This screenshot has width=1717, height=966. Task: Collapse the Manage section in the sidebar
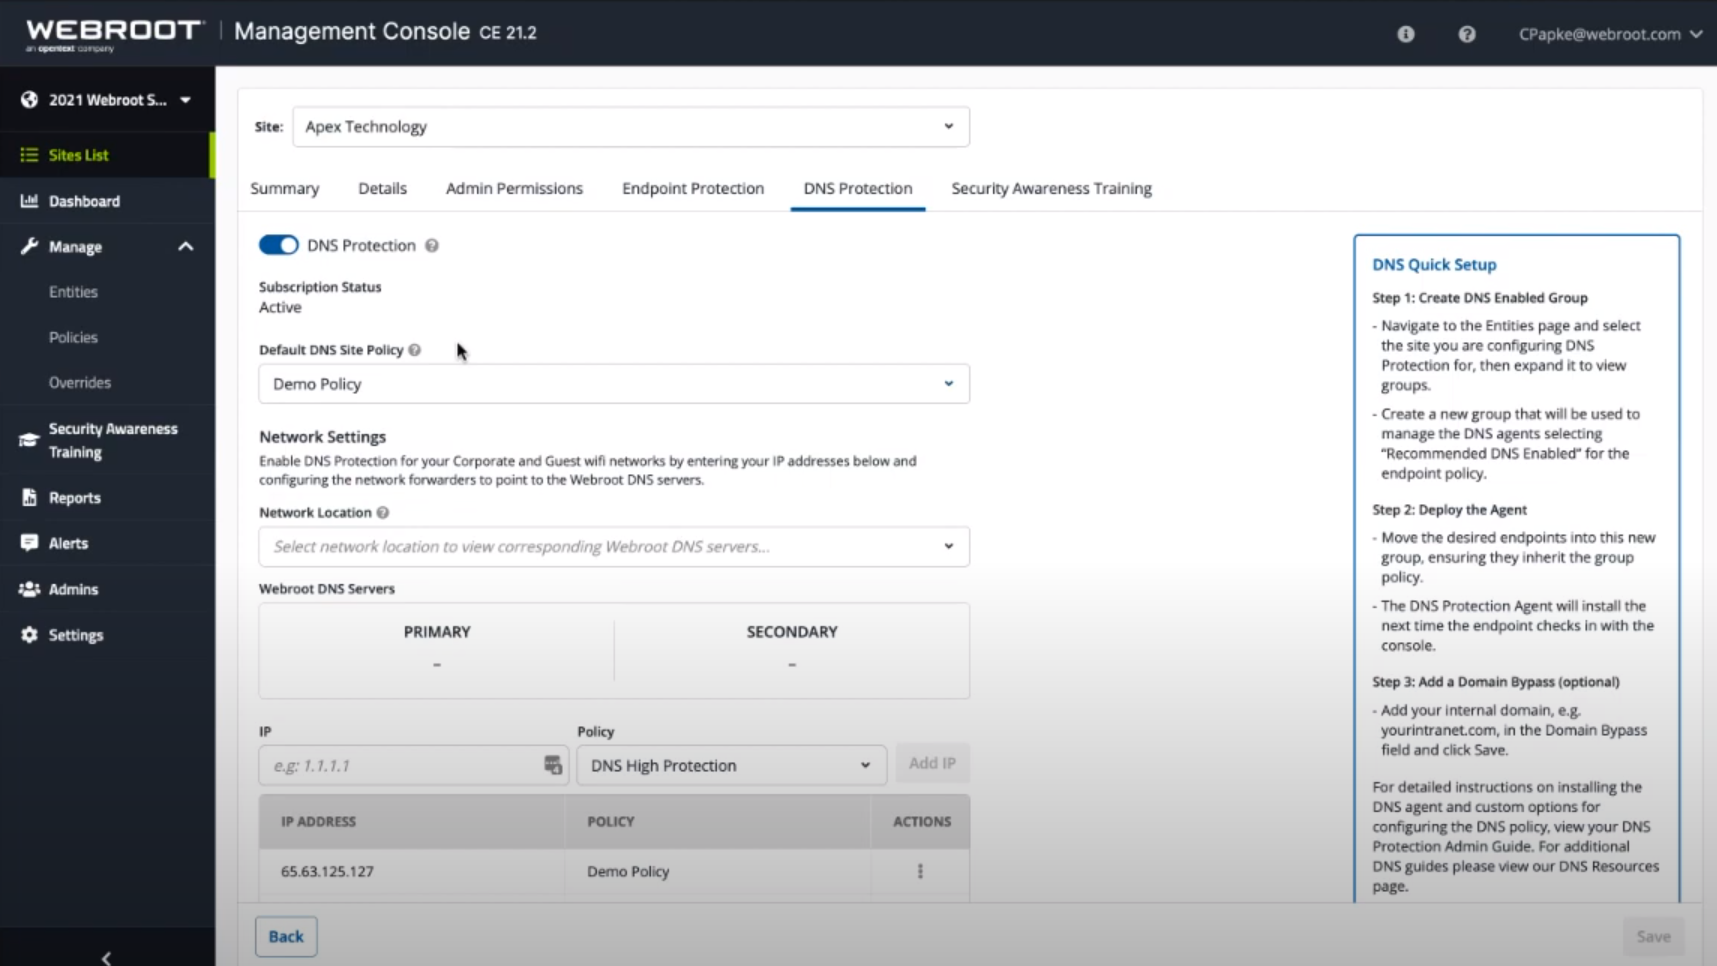pyautogui.click(x=185, y=247)
